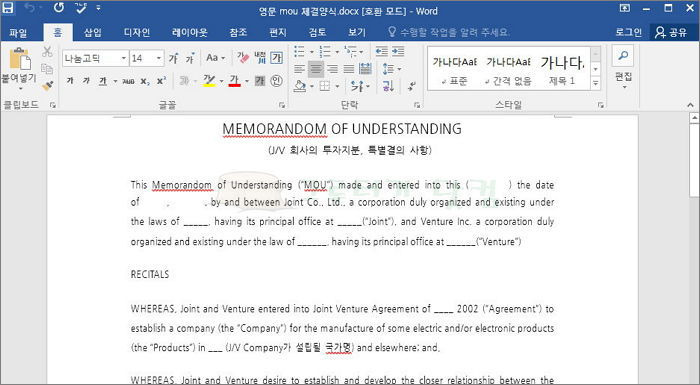This screenshot has width=700, height=385.
Task: Switch to the 디자인 tab
Action: [x=137, y=32]
